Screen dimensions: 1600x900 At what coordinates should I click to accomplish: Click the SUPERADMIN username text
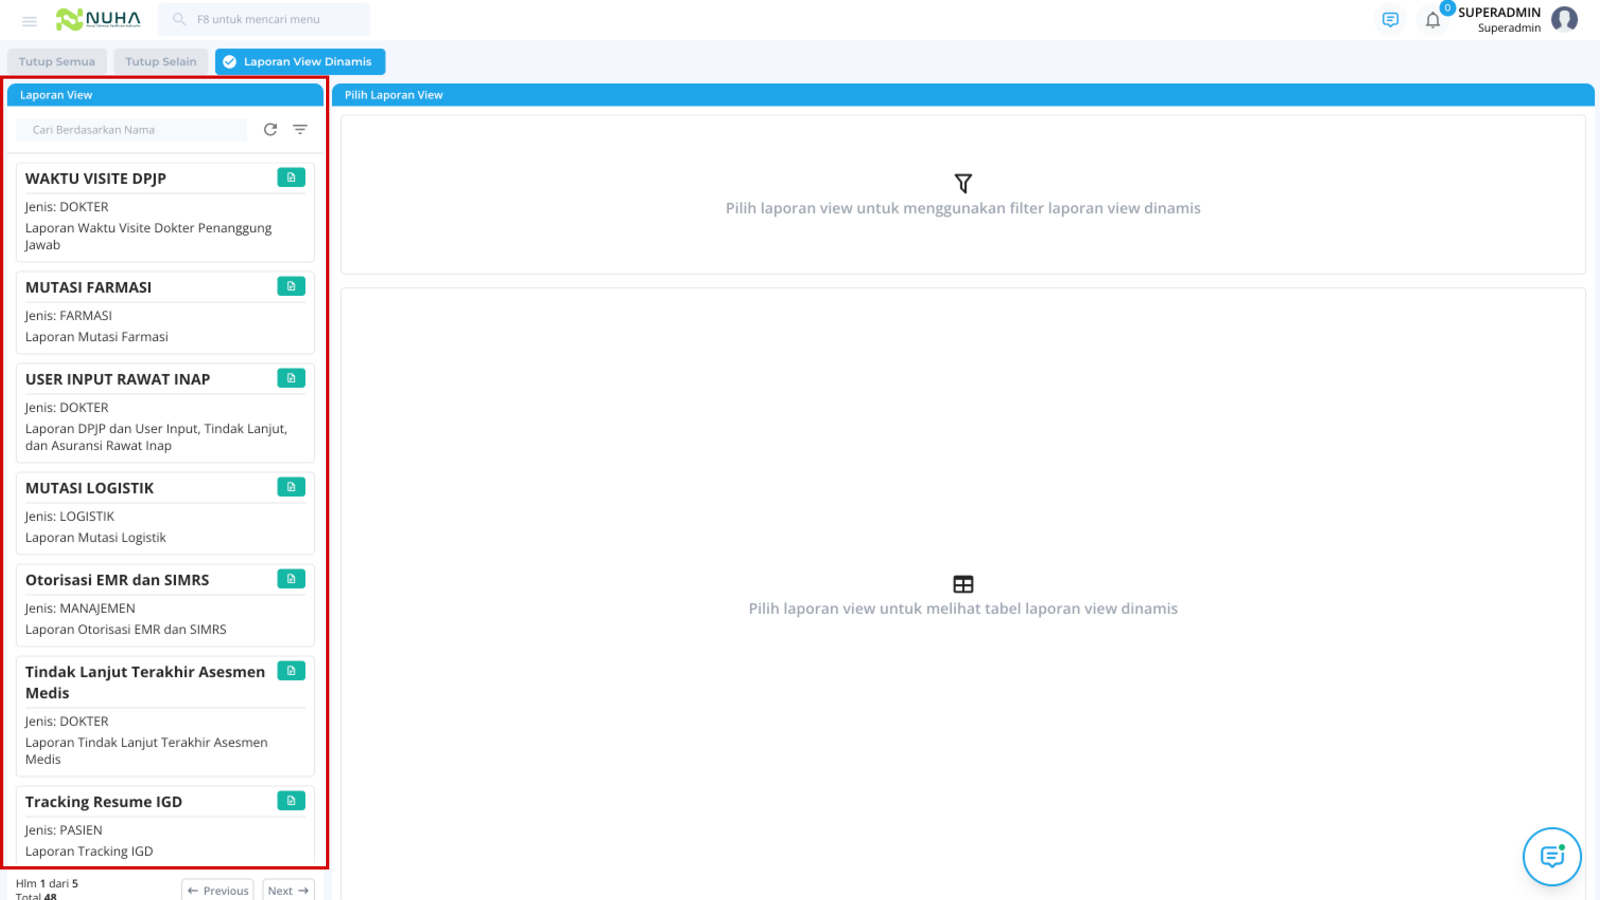click(x=1499, y=13)
